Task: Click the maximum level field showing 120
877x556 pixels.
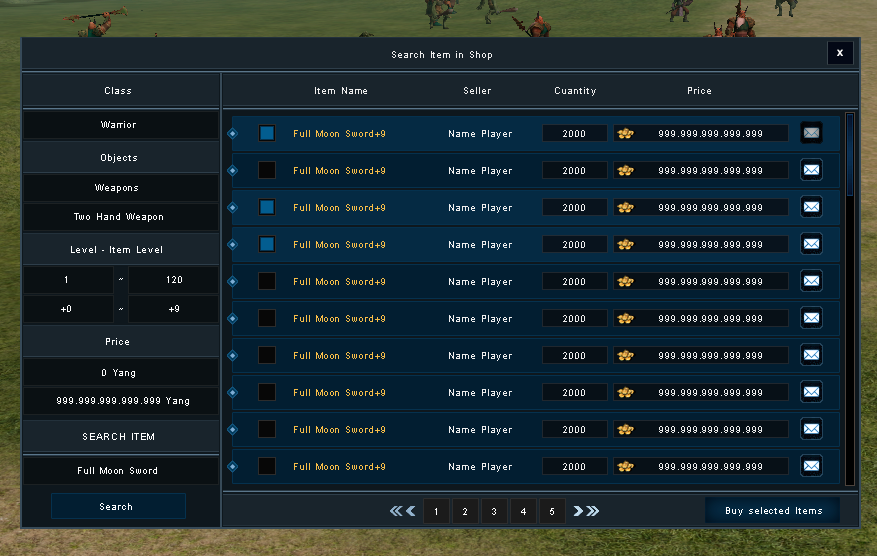Action: pyautogui.click(x=173, y=280)
